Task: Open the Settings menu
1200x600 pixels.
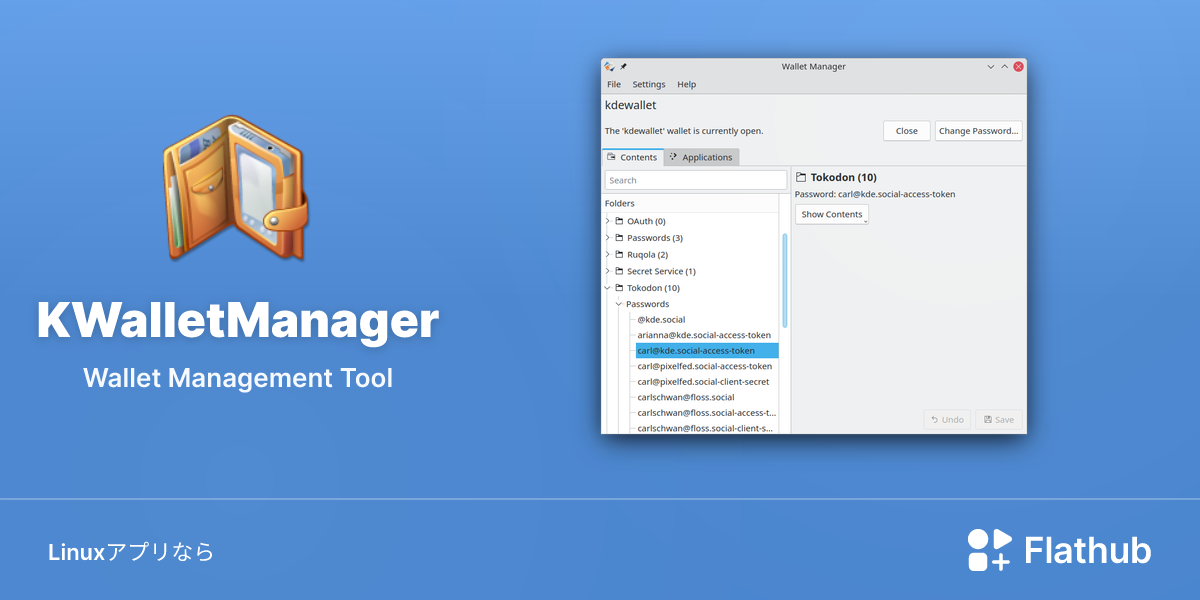Action: coord(649,85)
